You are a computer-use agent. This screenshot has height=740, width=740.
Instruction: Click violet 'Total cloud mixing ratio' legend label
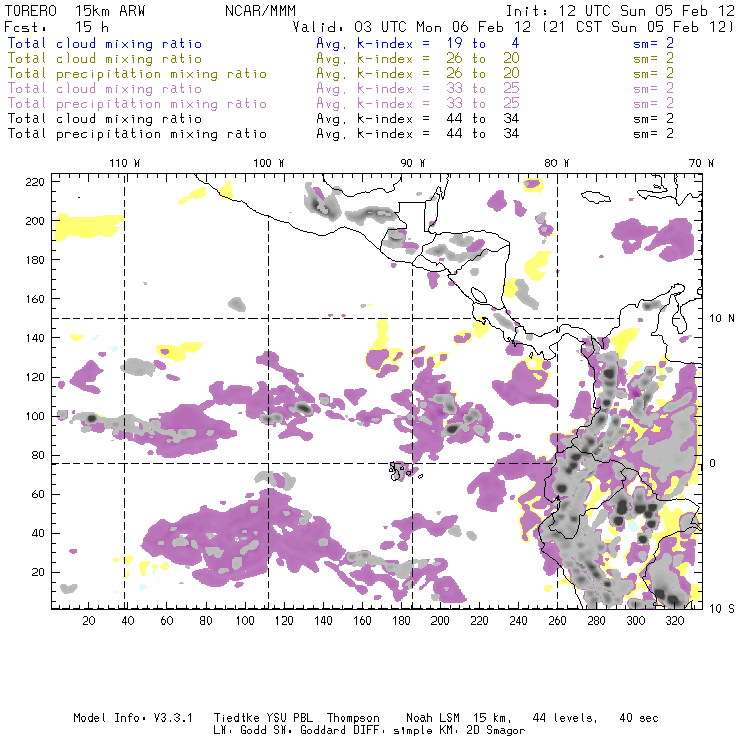click(x=105, y=89)
